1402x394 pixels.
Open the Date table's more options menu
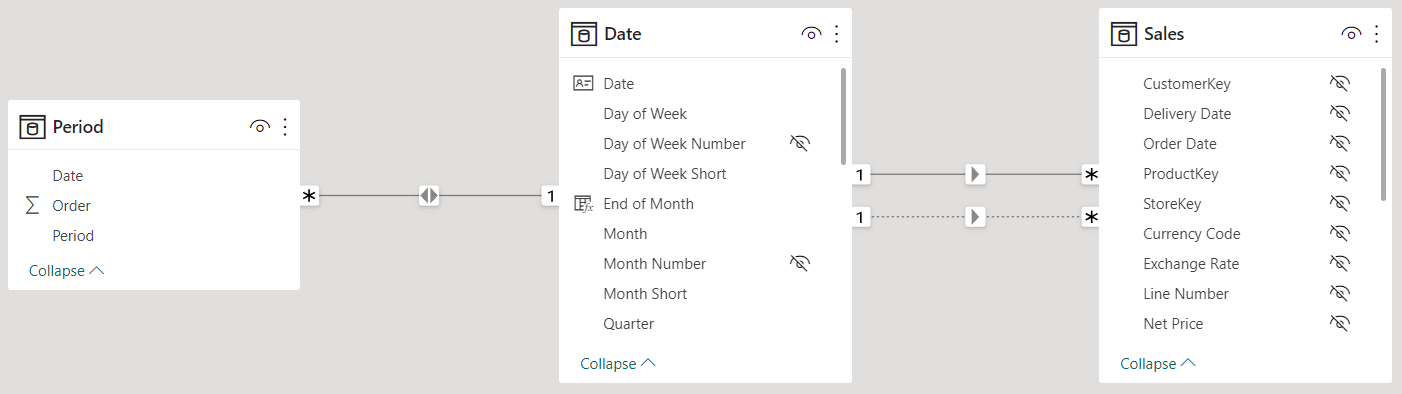pyautogui.click(x=837, y=34)
